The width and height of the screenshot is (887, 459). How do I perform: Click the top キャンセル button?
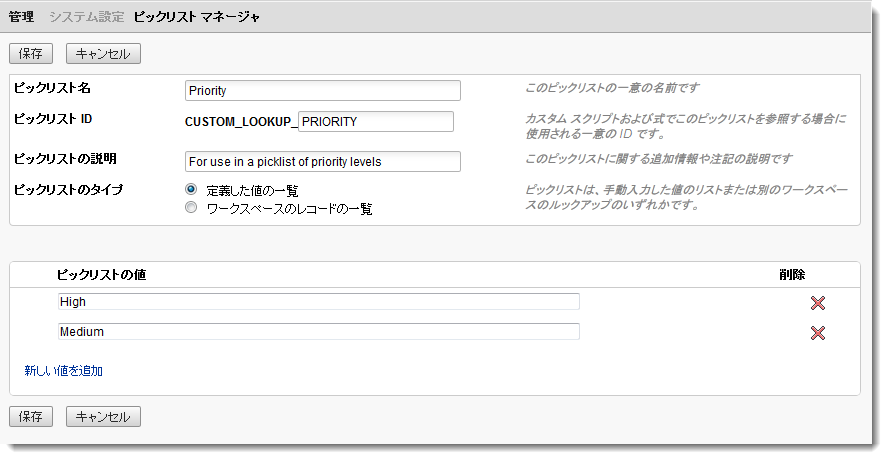[x=103, y=54]
